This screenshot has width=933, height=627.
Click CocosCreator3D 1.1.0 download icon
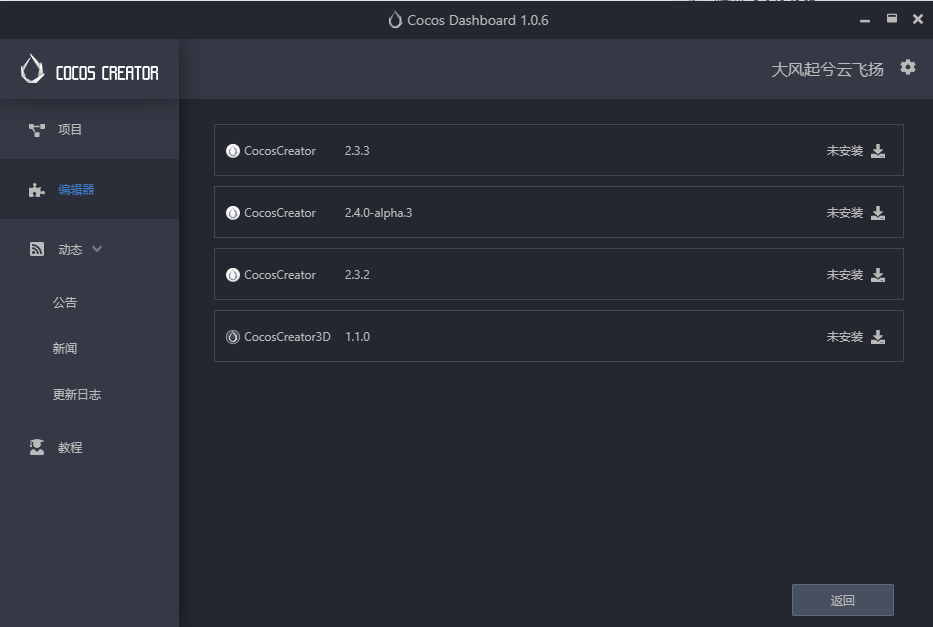(878, 337)
